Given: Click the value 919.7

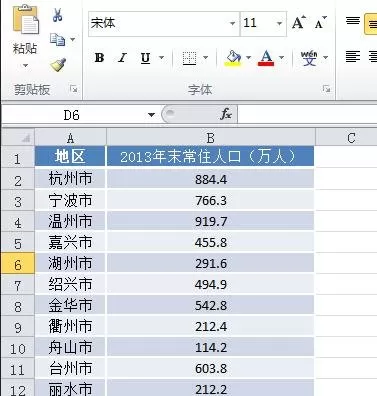Looking at the screenshot, I should point(211,222).
